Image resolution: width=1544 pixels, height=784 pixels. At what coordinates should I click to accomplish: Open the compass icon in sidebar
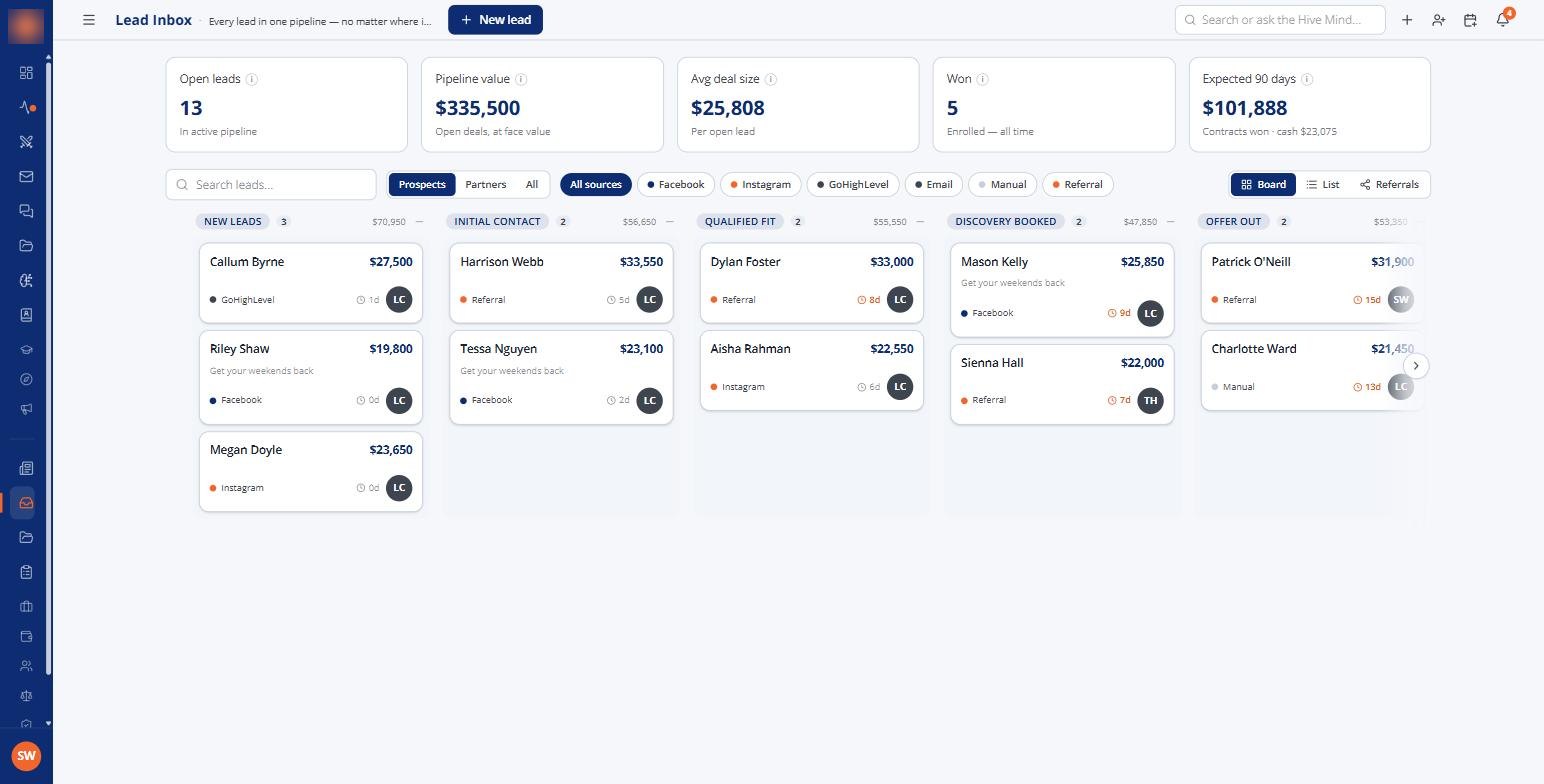26,379
